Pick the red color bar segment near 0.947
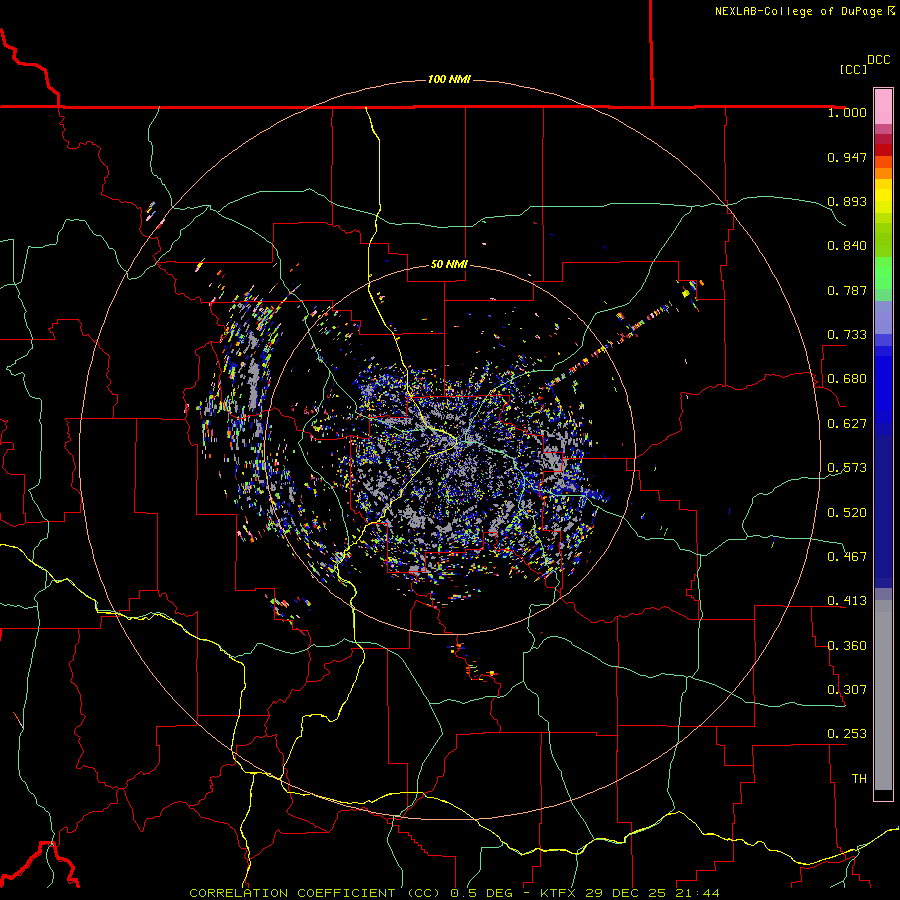 click(x=883, y=150)
